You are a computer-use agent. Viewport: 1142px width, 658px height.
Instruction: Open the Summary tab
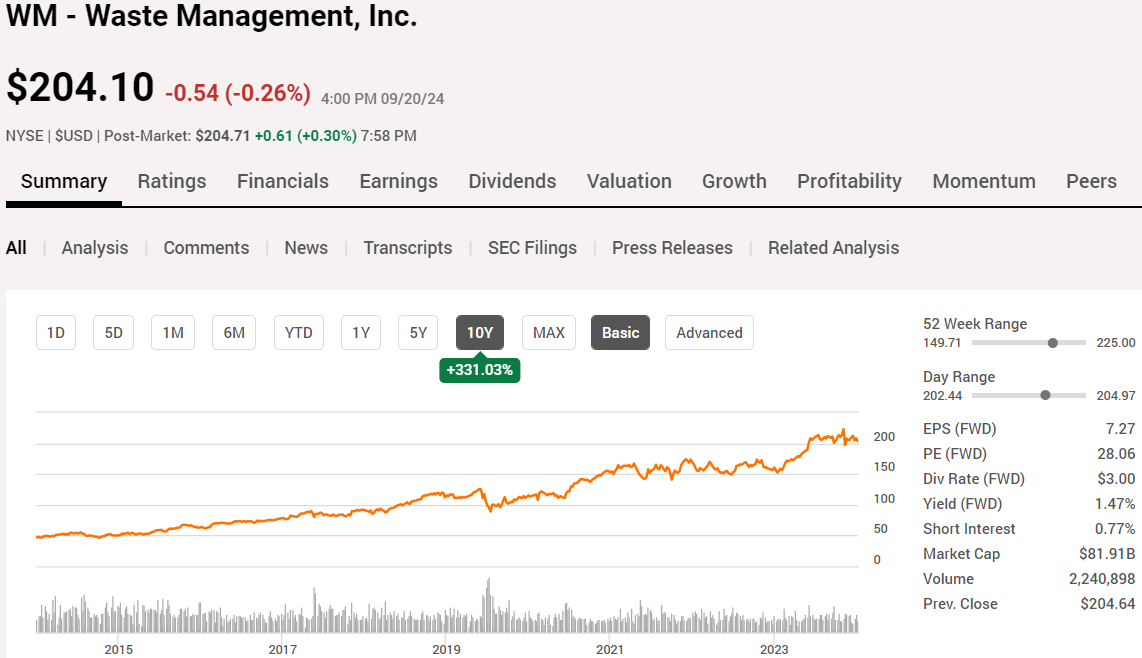coord(63,181)
